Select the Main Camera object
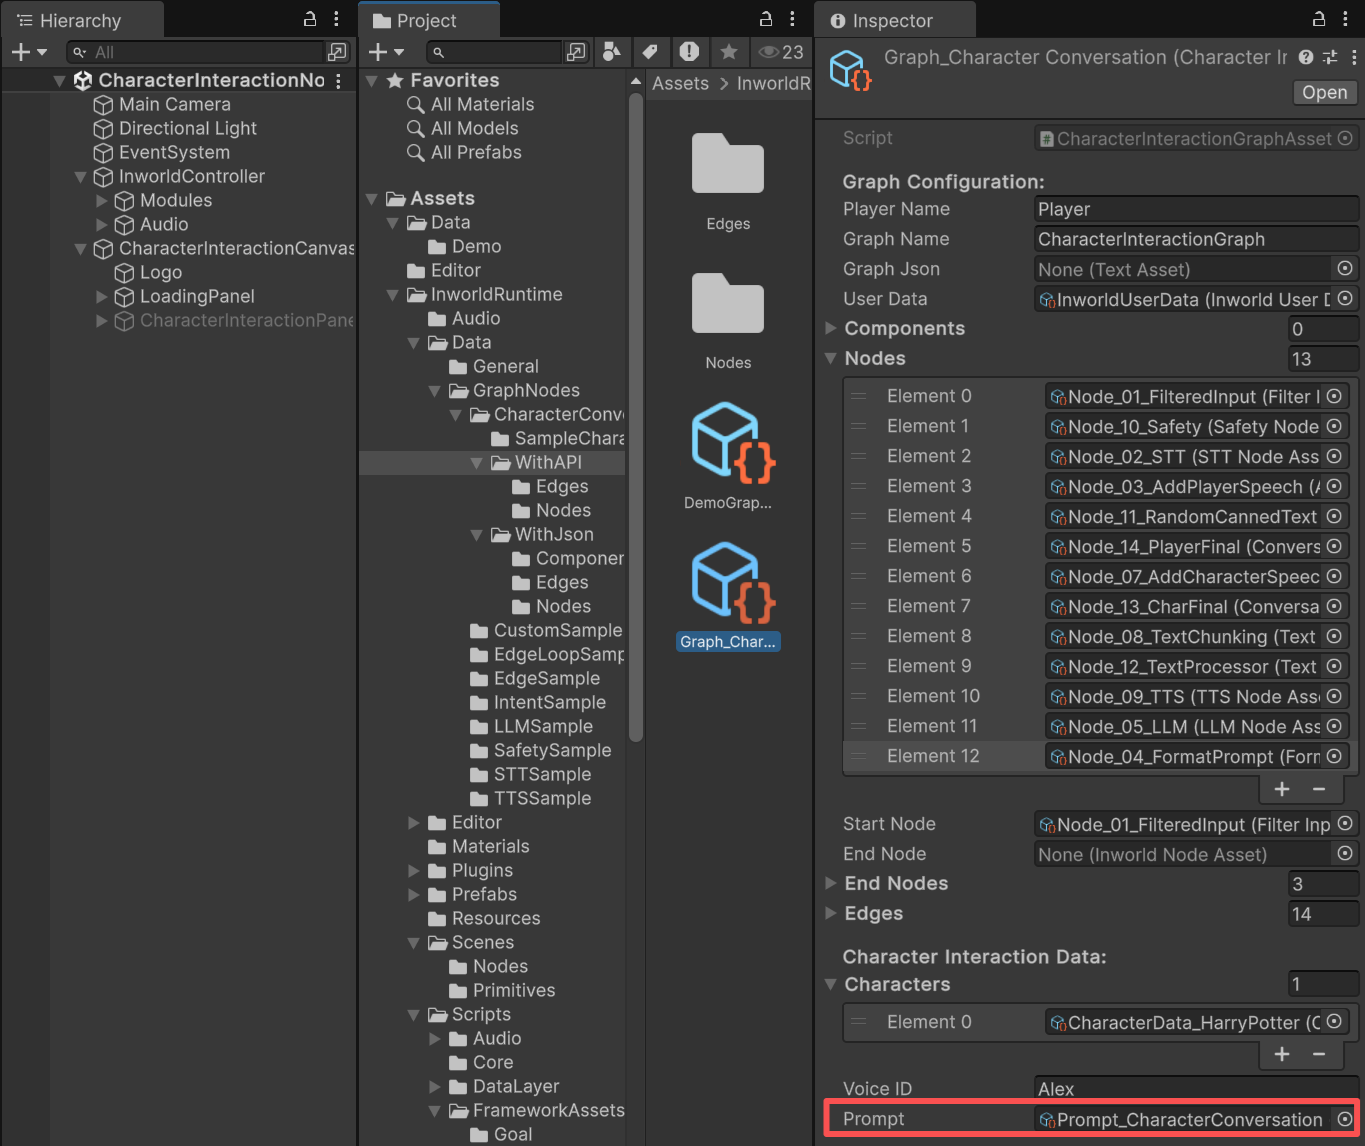This screenshot has height=1146, width=1365. click(x=174, y=104)
